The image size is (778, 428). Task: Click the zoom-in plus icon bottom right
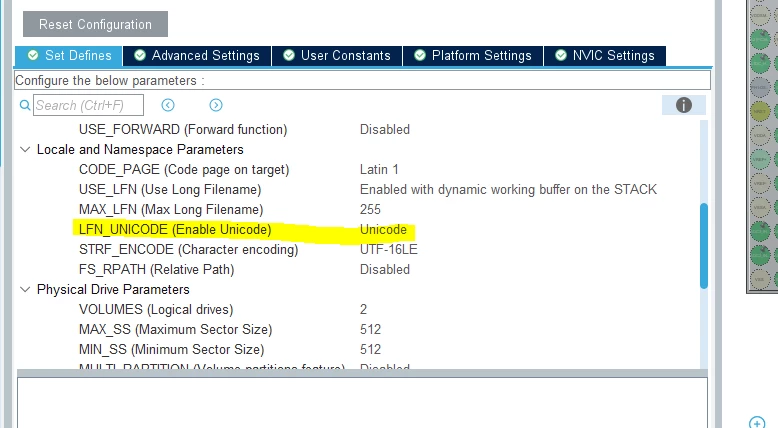pos(757,423)
